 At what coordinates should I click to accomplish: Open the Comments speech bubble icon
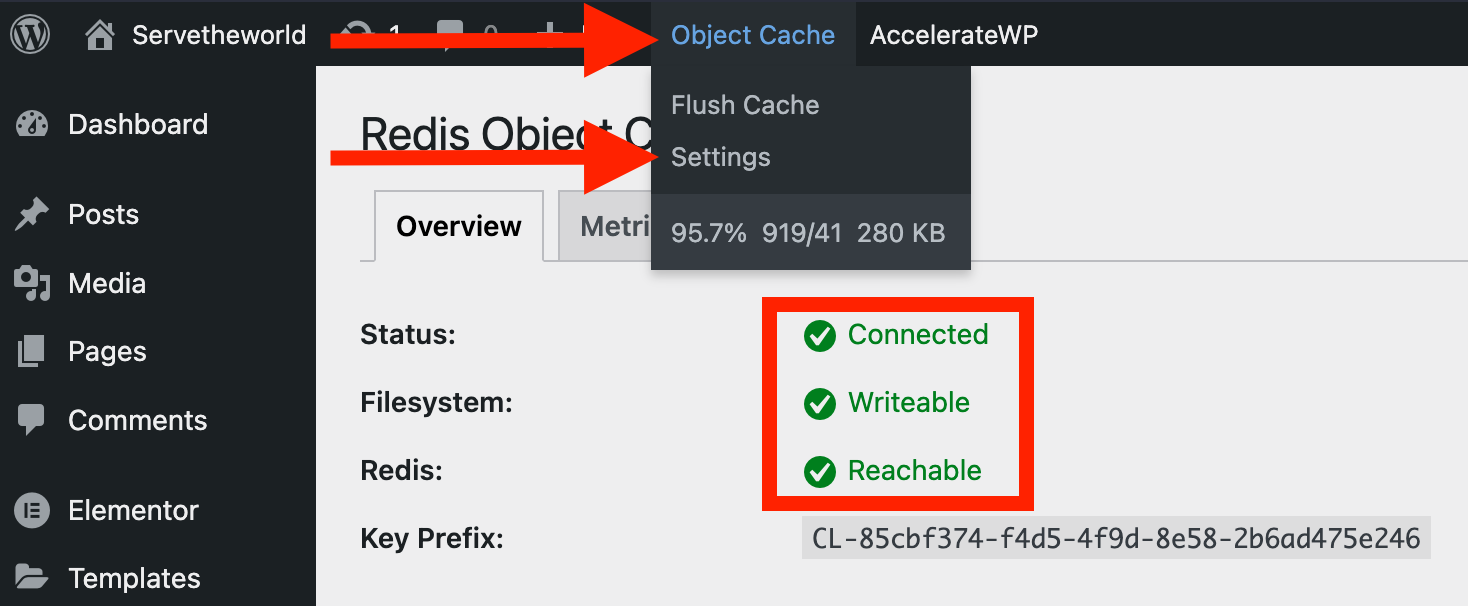(x=31, y=420)
